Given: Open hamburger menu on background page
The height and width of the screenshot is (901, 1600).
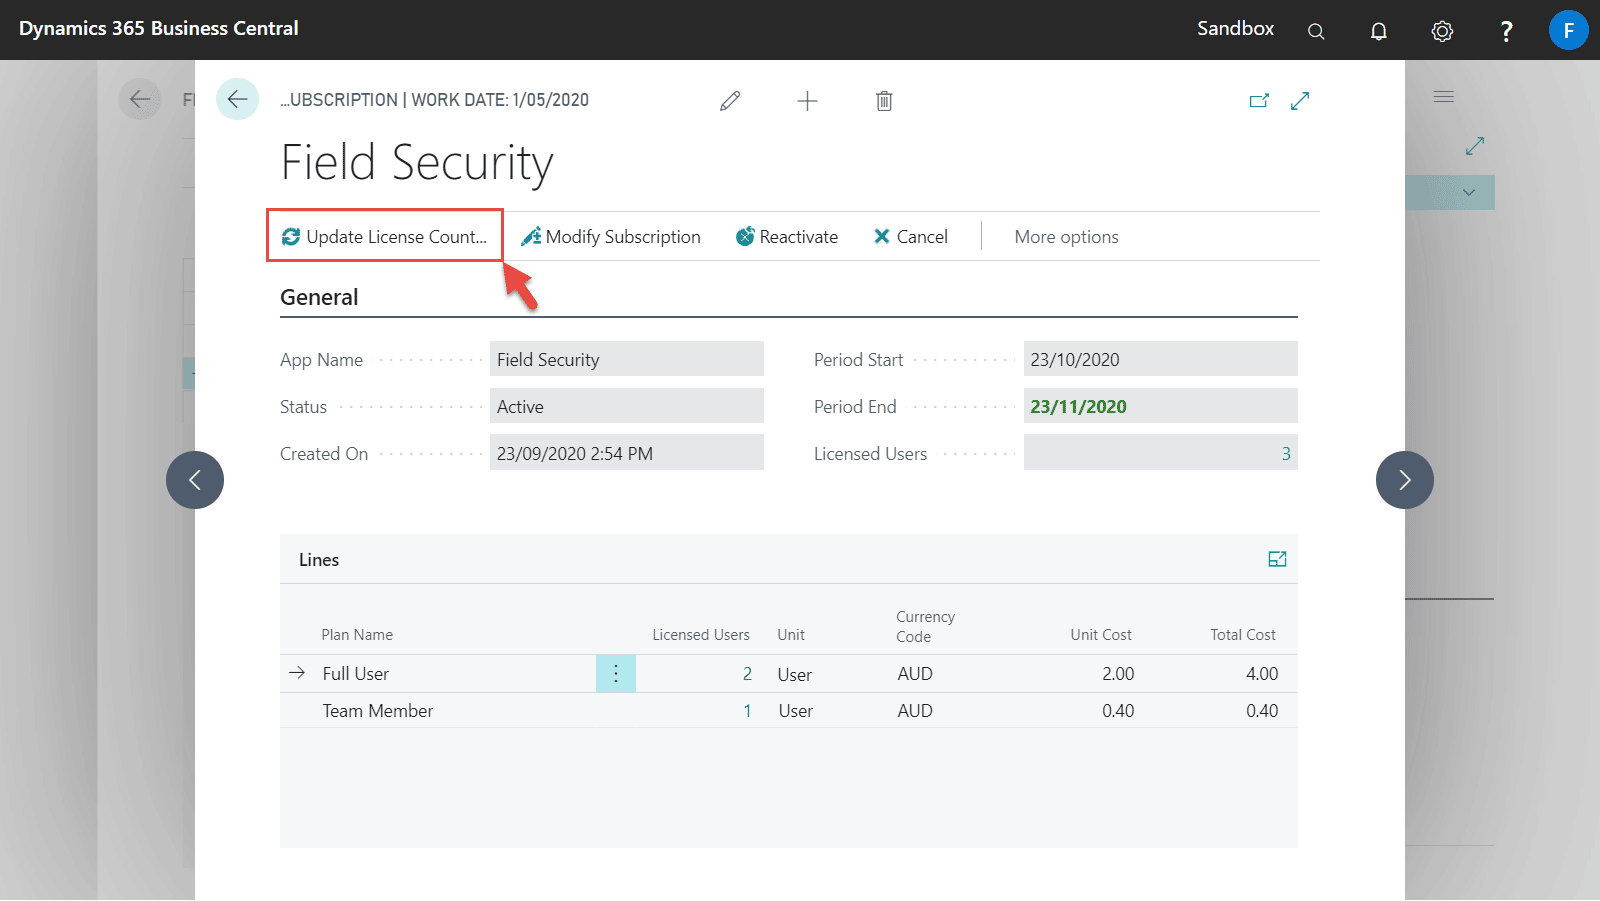Looking at the screenshot, I should coord(1443,97).
